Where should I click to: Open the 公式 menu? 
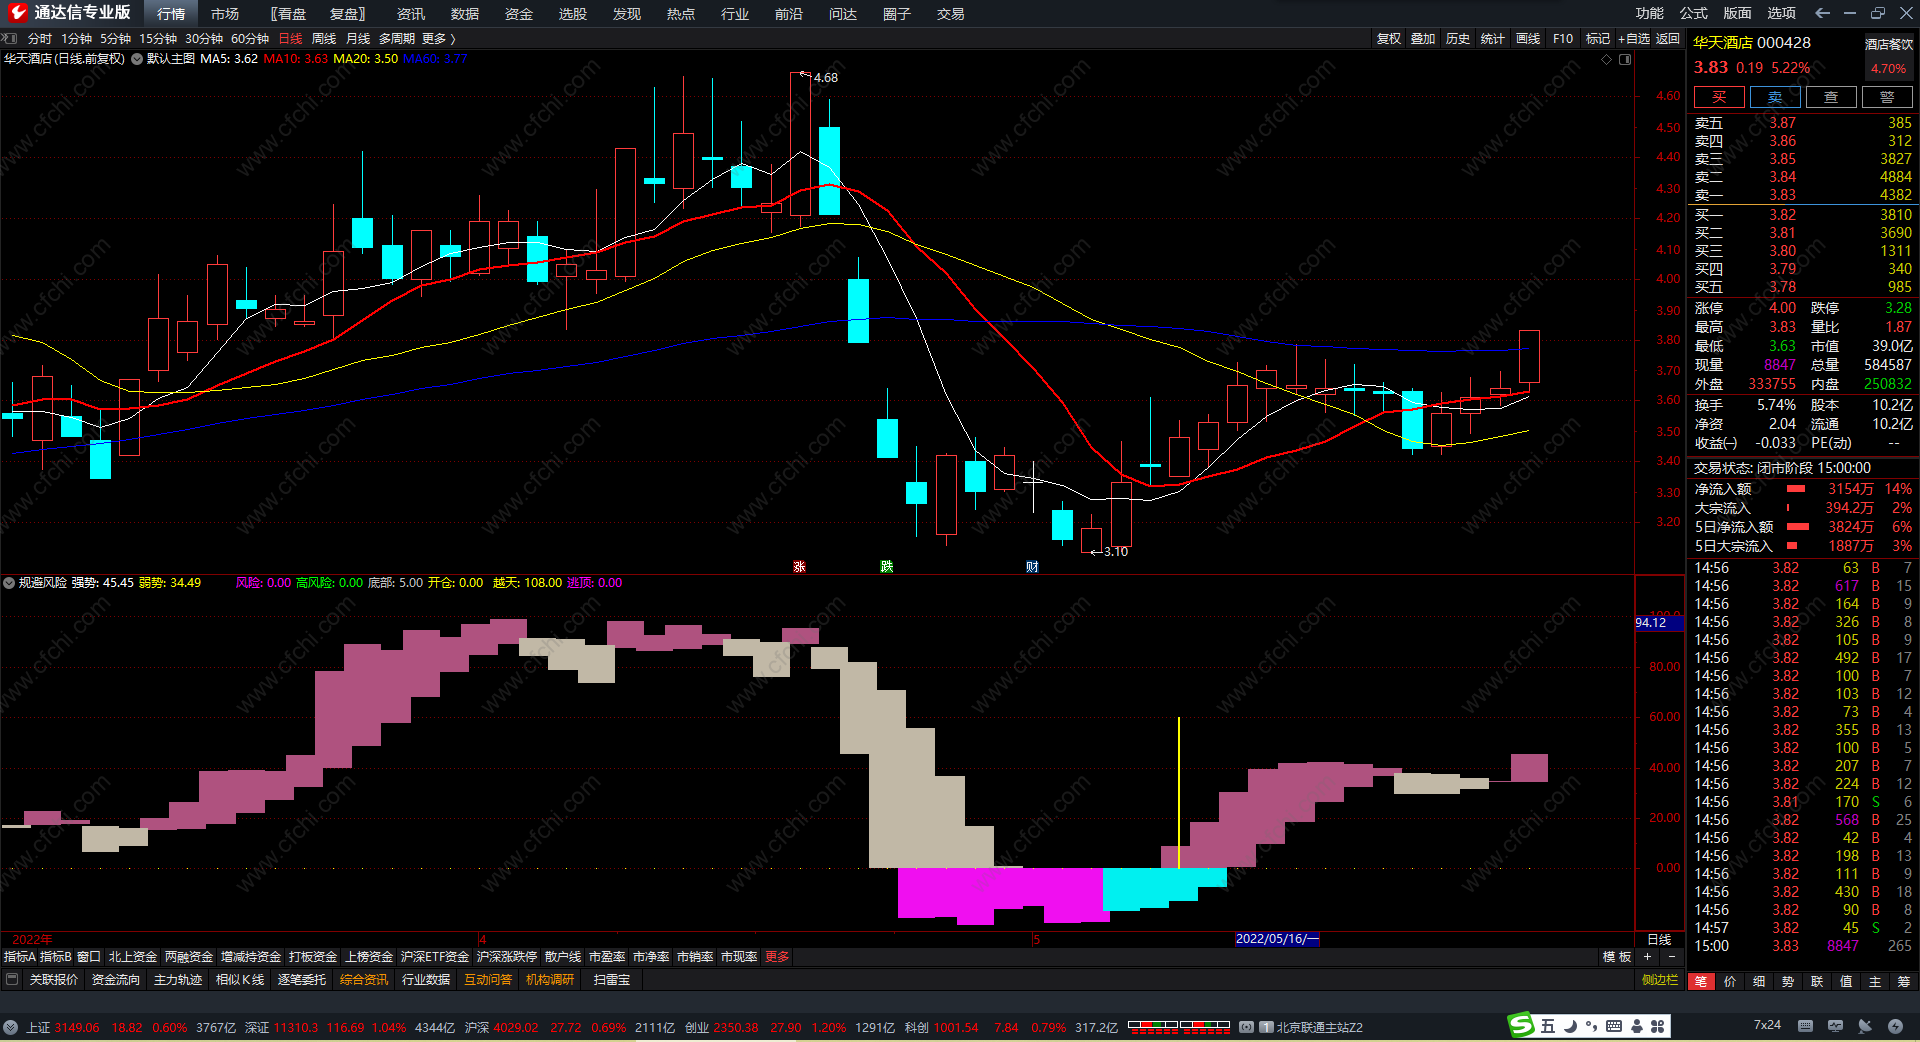(1694, 13)
